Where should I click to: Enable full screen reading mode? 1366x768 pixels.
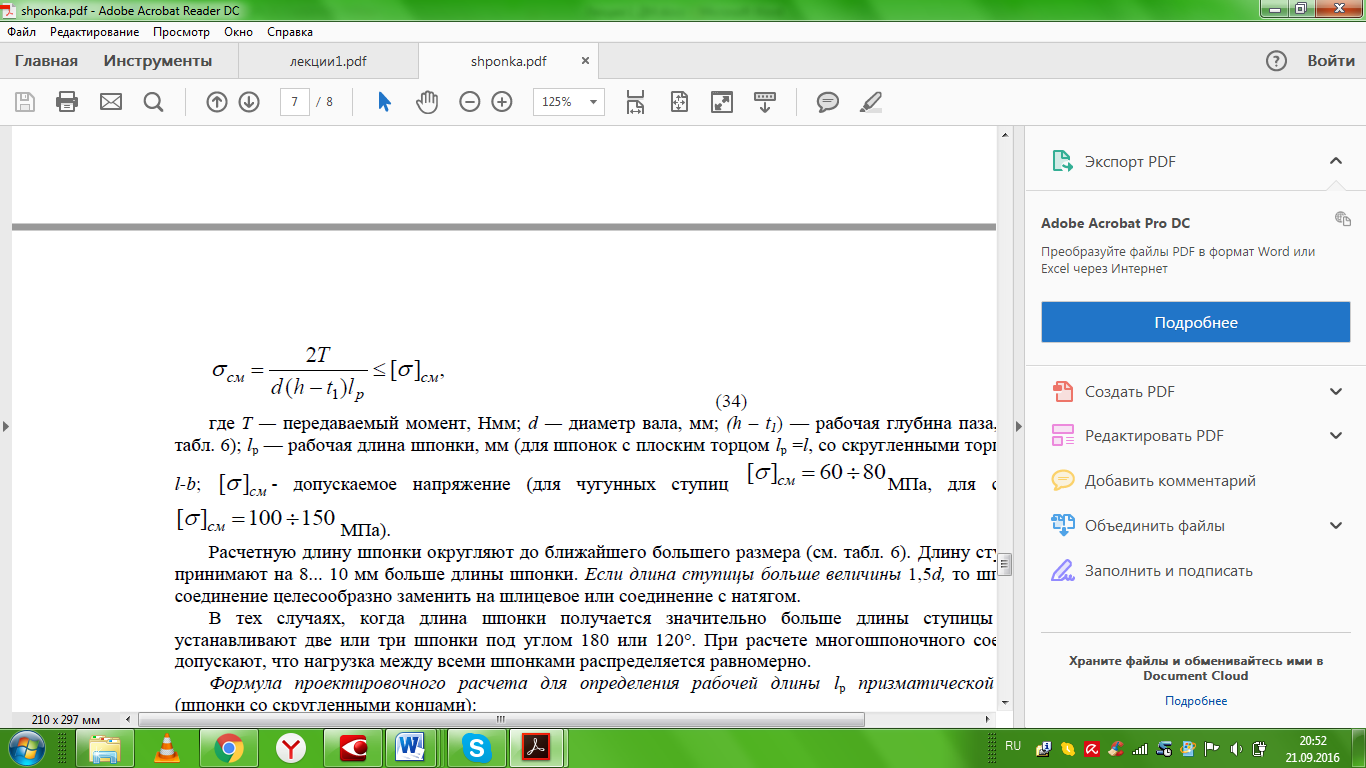[x=721, y=102]
